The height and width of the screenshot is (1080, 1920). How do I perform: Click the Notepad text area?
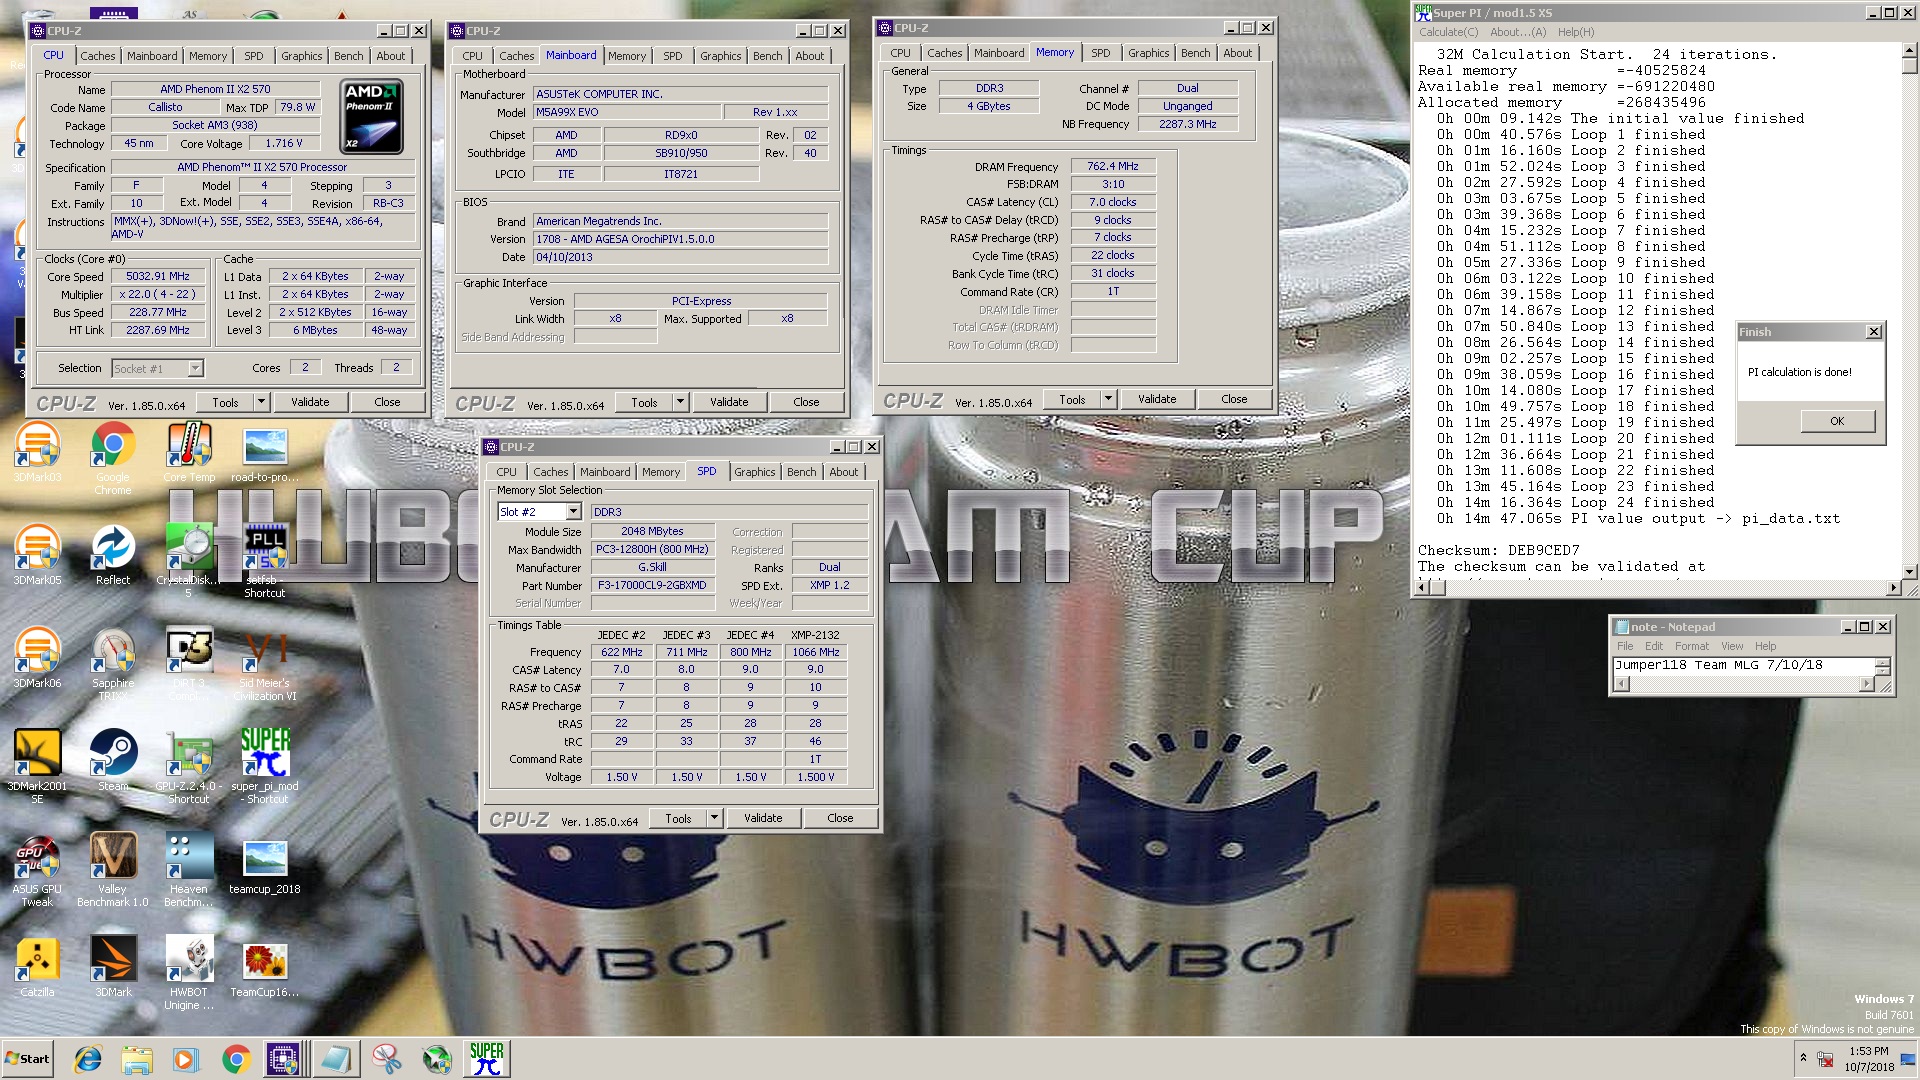(1743, 665)
